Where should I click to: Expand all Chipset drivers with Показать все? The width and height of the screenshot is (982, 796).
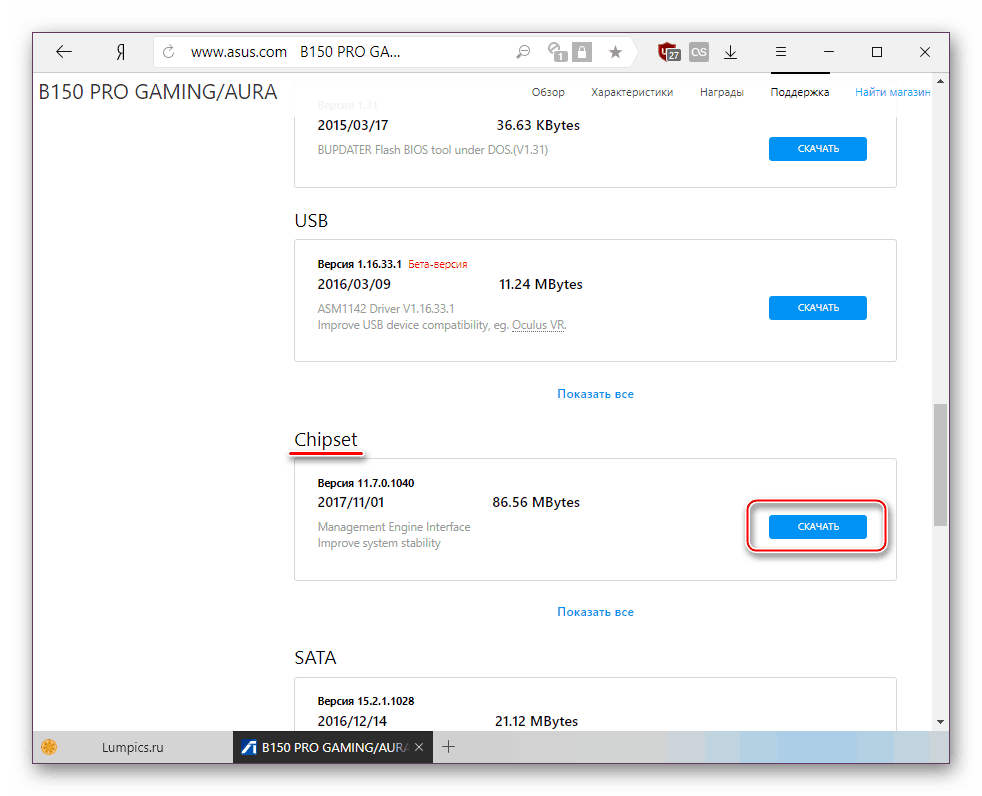[x=595, y=612]
